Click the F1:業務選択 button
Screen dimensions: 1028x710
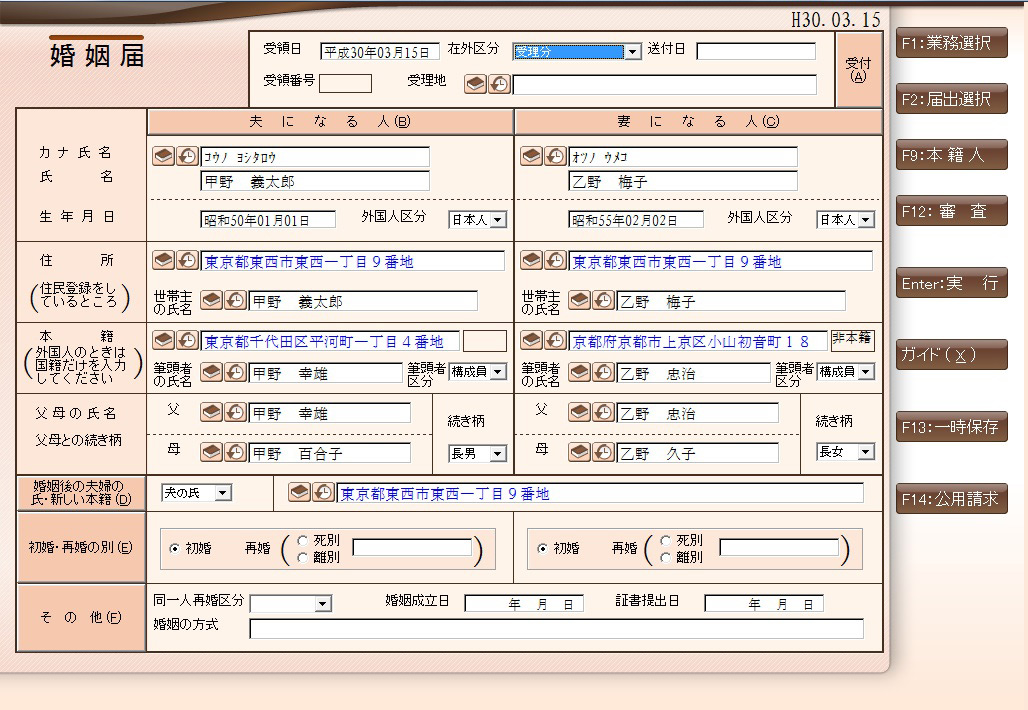point(951,43)
